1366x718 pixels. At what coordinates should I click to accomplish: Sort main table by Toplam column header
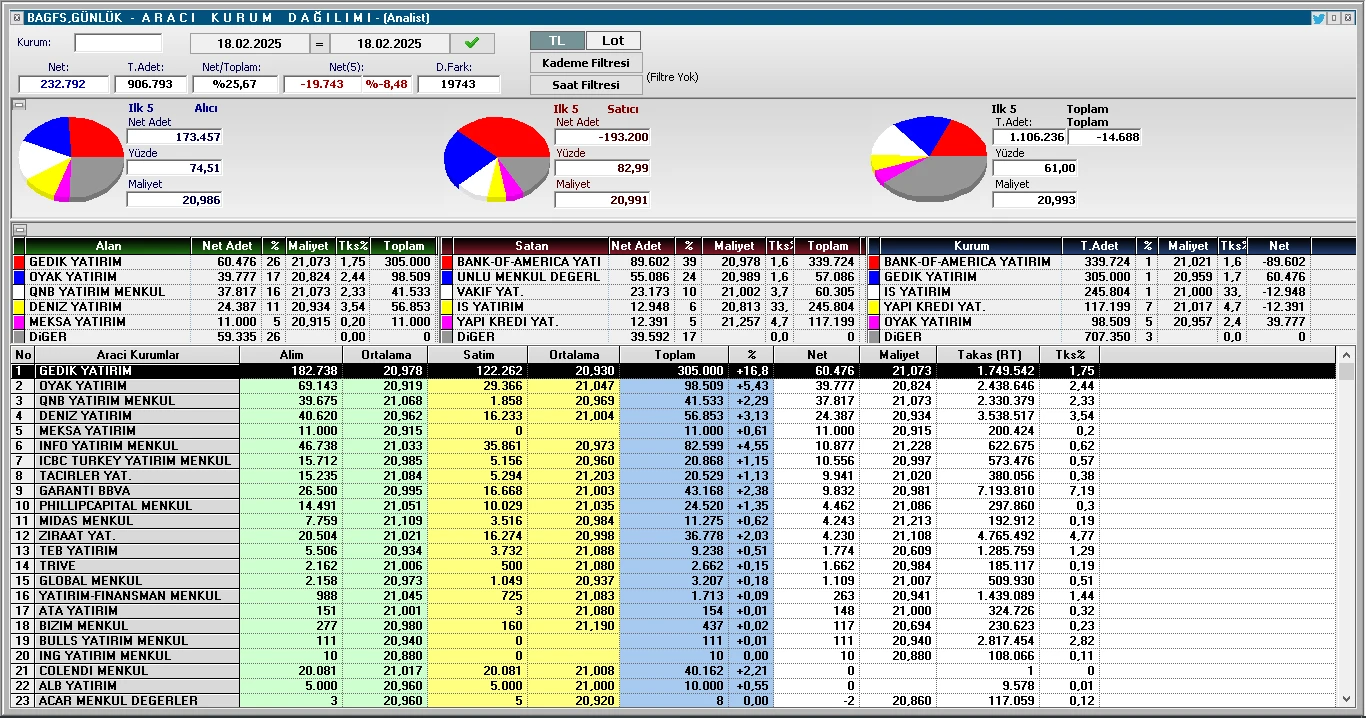click(x=674, y=355)
